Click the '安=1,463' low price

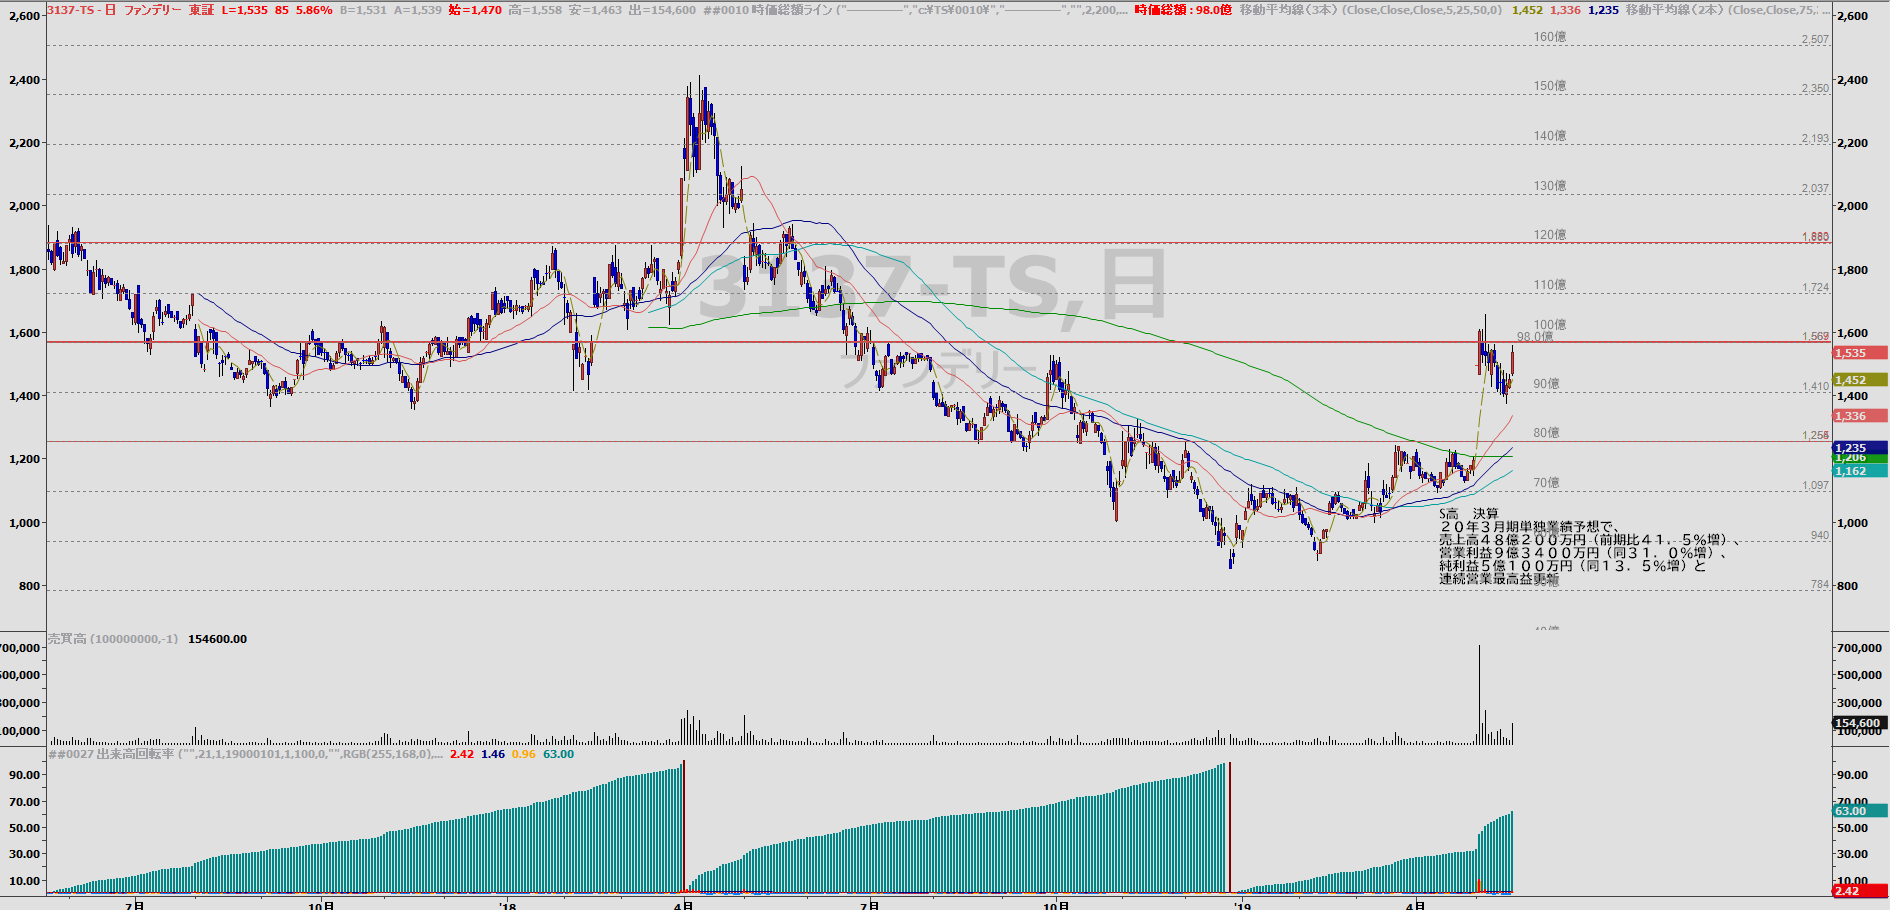pos(596,9)
